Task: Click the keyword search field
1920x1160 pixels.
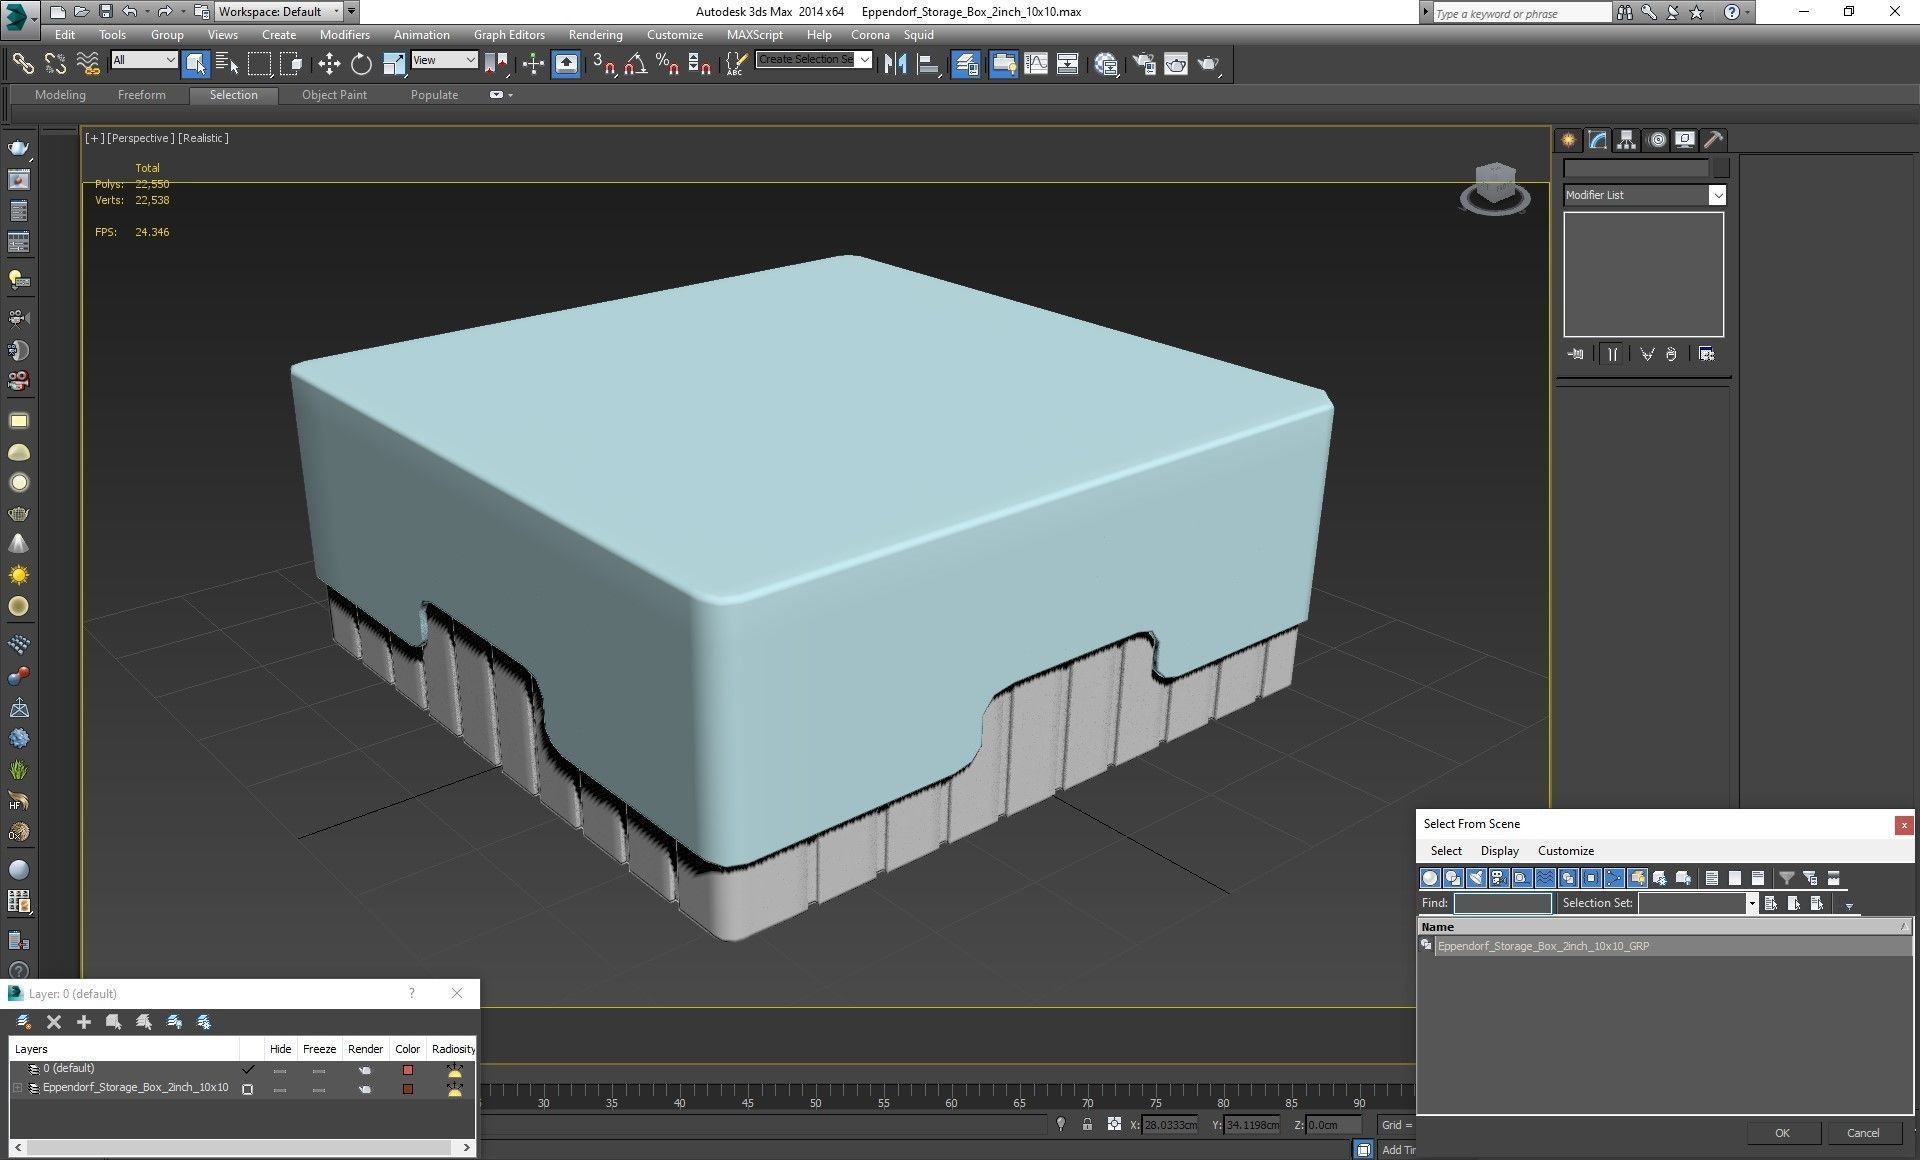Action: coord(1522,13)
